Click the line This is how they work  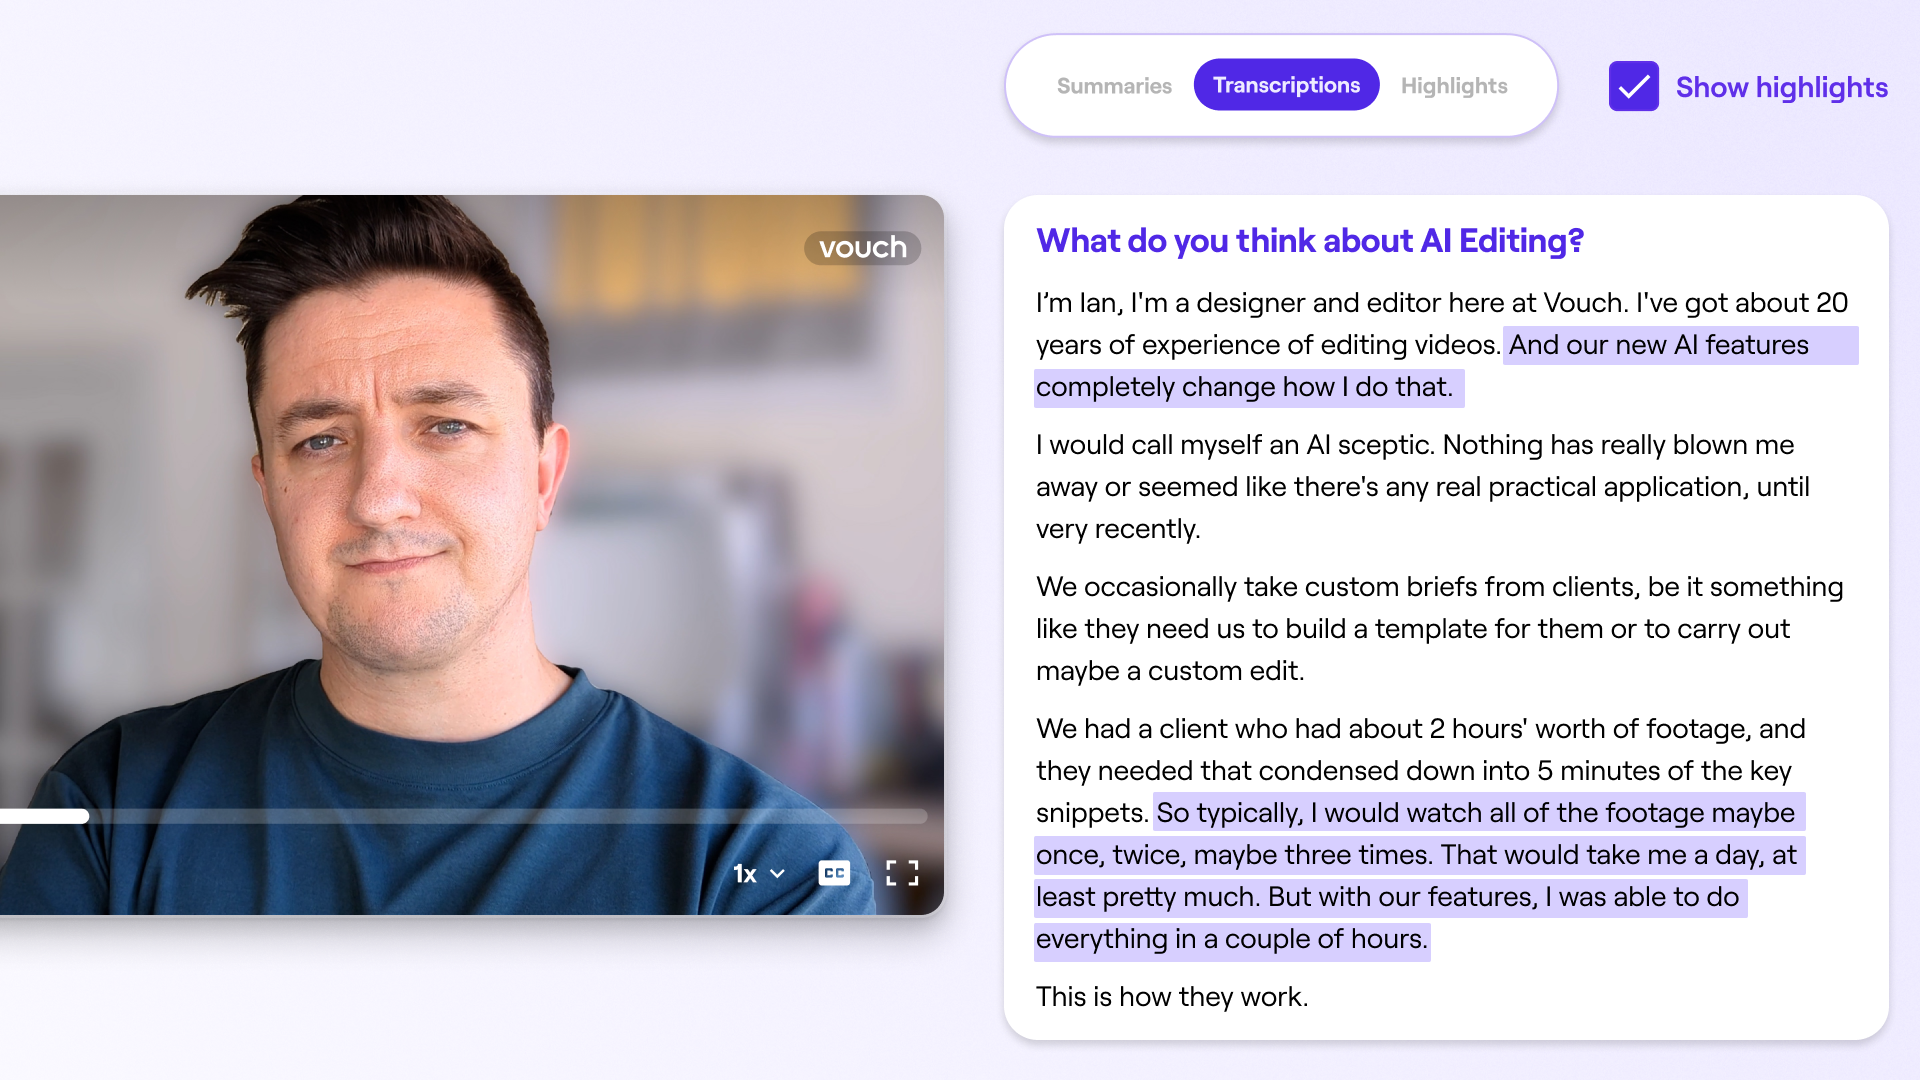(x=1171, y=997)
